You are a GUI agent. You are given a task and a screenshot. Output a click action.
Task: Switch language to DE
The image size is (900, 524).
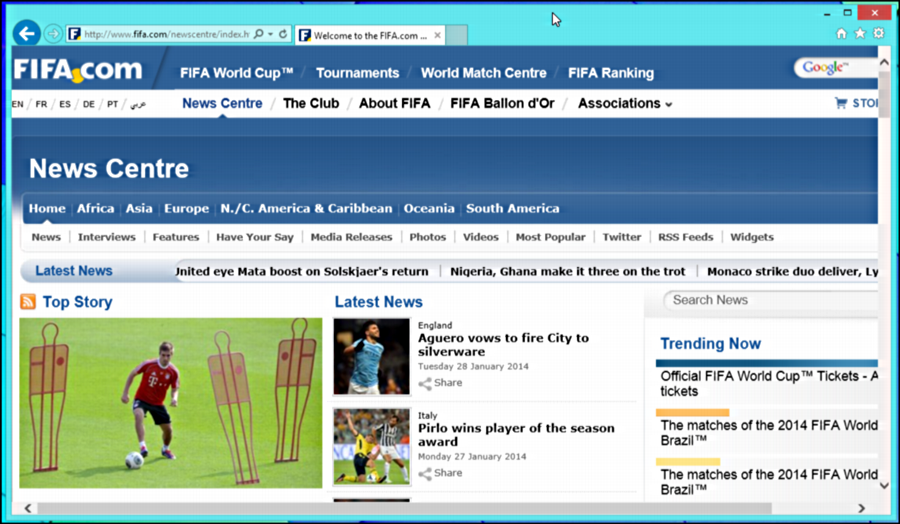[88, 104]
